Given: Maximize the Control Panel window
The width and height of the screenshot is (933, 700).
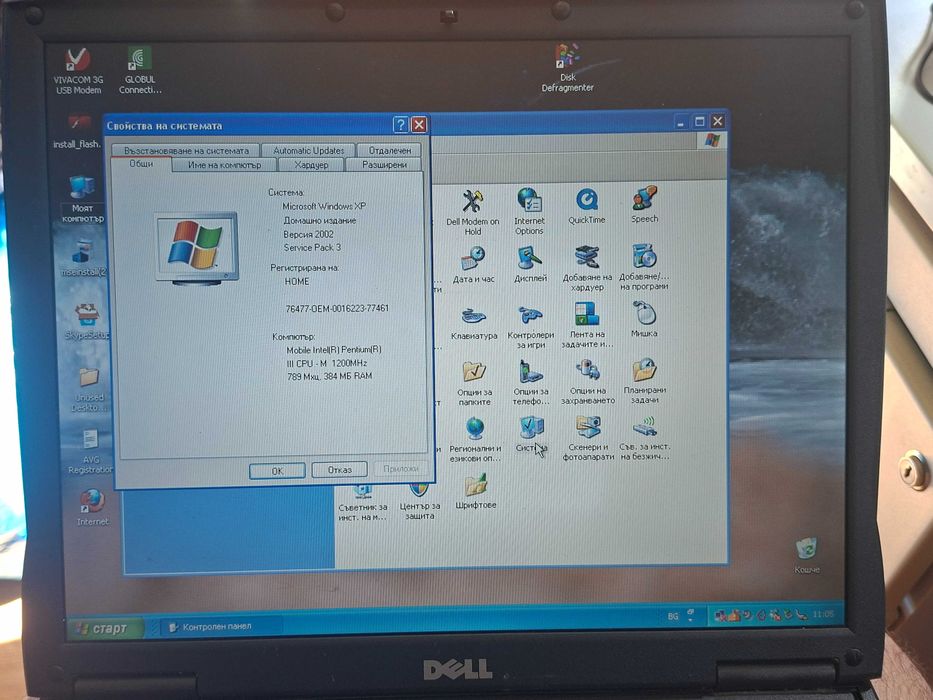Looking at the screenshot, I should pyautogui.click(x=700, y=121).
